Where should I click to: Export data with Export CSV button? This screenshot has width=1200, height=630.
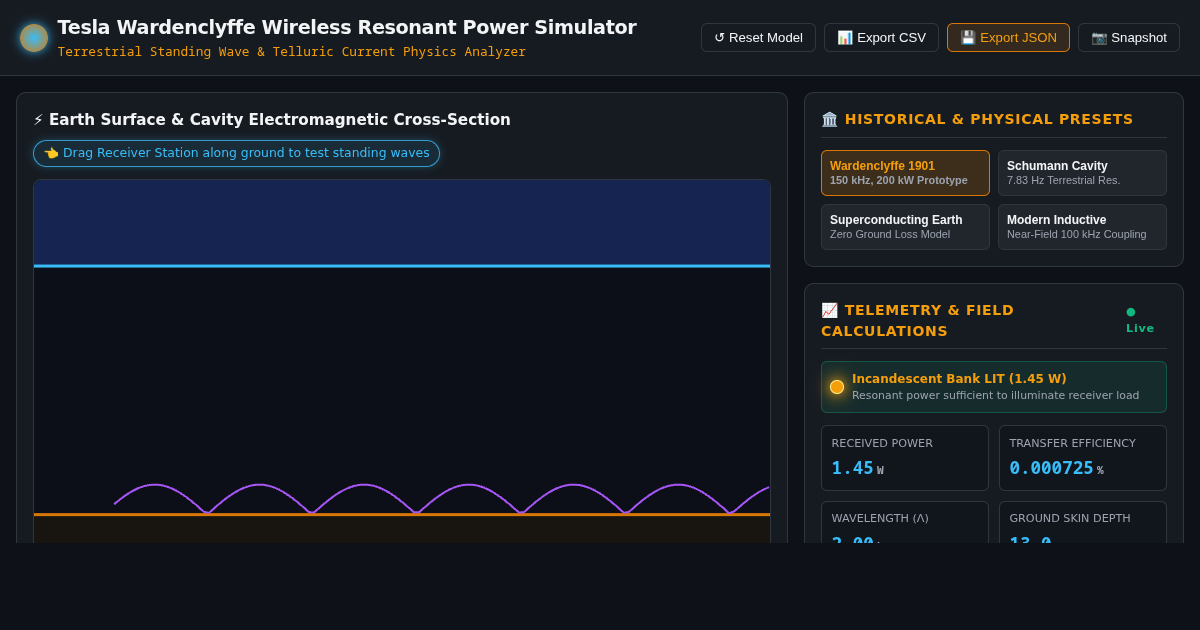pos(881,38)
